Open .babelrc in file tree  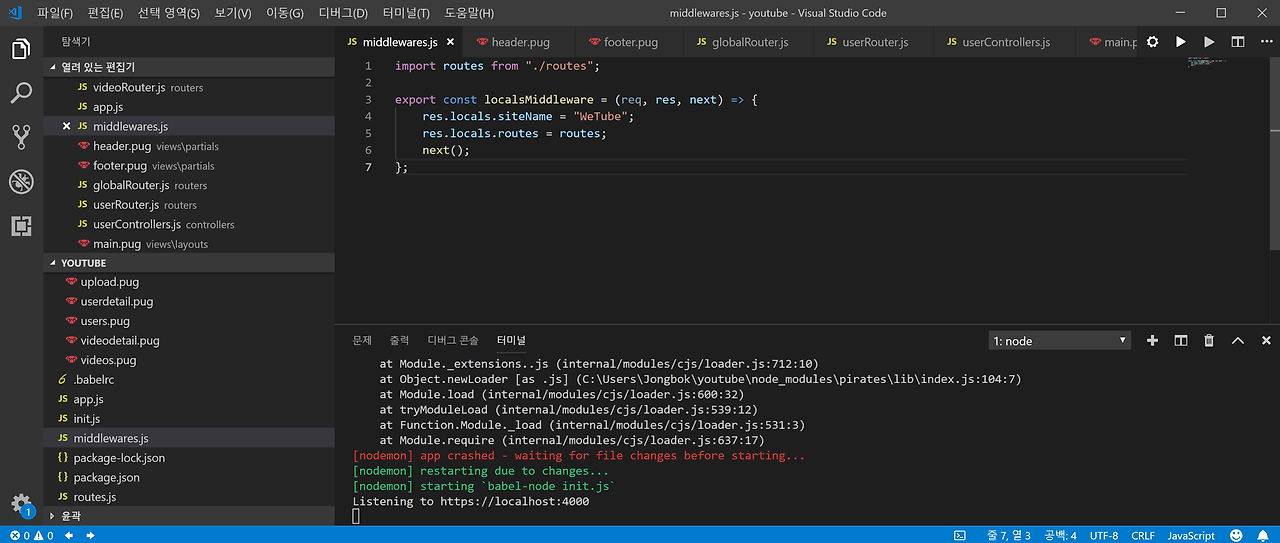(x=189, y=379)
